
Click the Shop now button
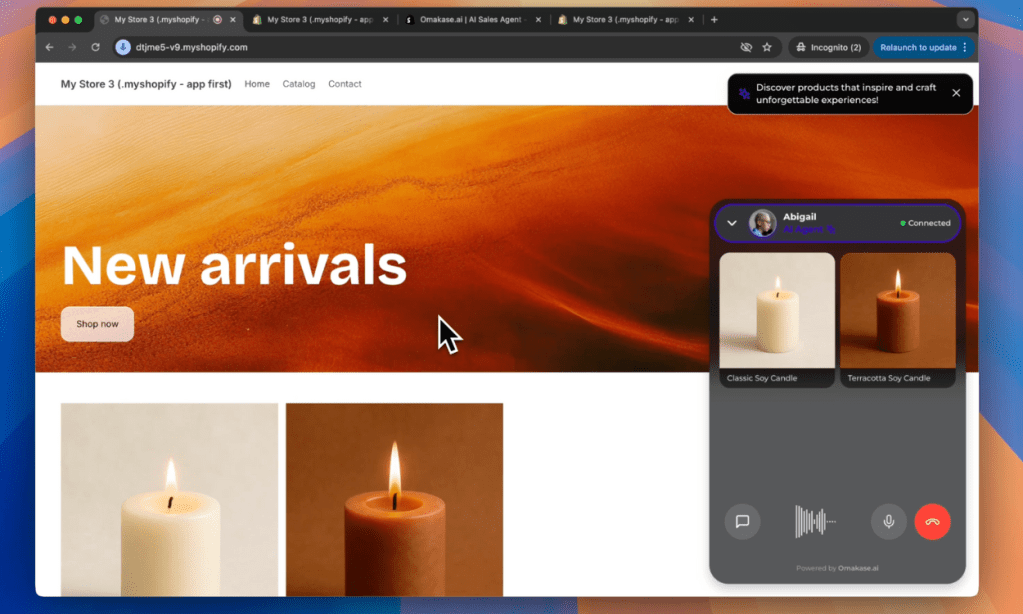pos(97,324)
